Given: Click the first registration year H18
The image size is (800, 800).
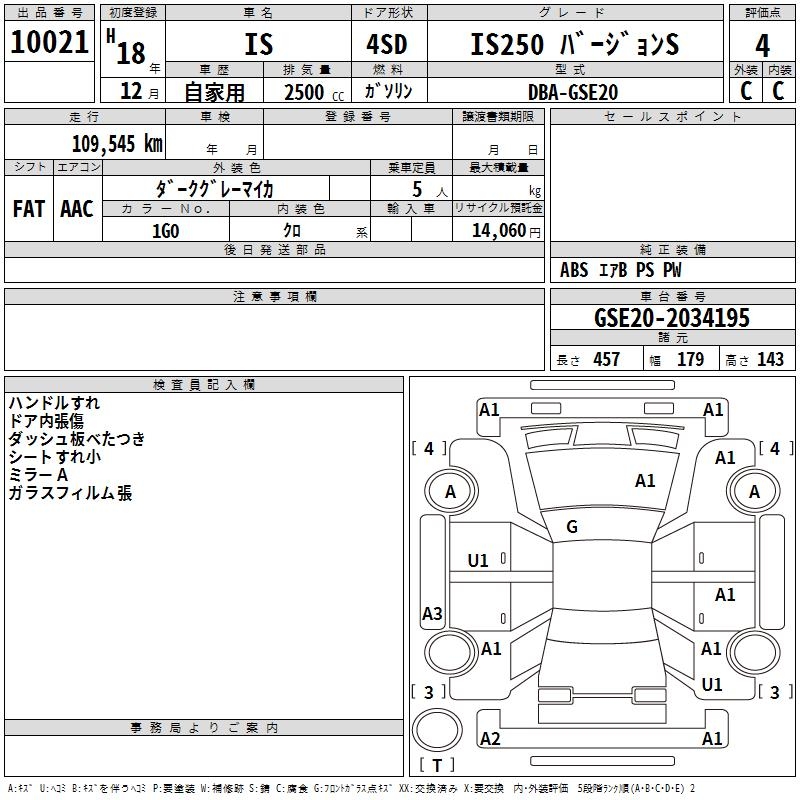Looking at the screenshot, I should pyautogui.click(x=126, y=47).
